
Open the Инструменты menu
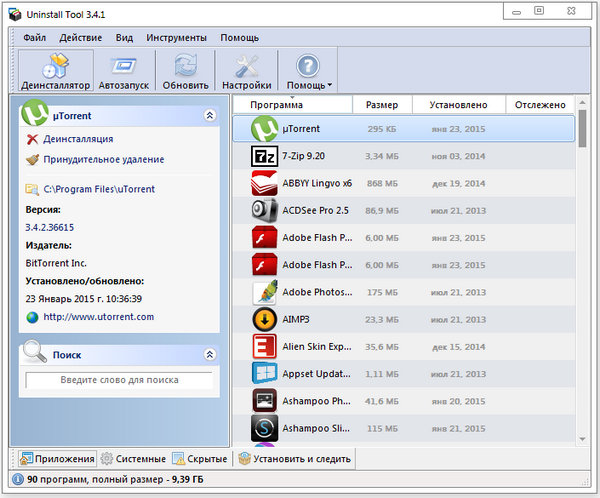click(176, 37)
